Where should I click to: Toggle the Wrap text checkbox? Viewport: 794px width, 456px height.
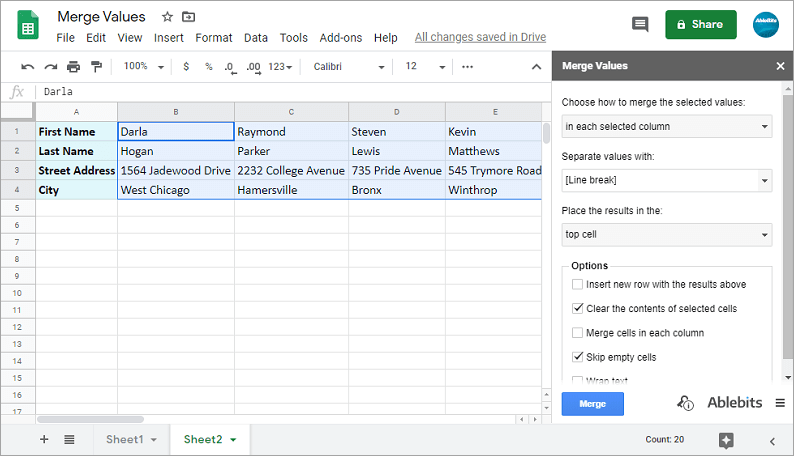pyautogui.click(x=577, y=380)
